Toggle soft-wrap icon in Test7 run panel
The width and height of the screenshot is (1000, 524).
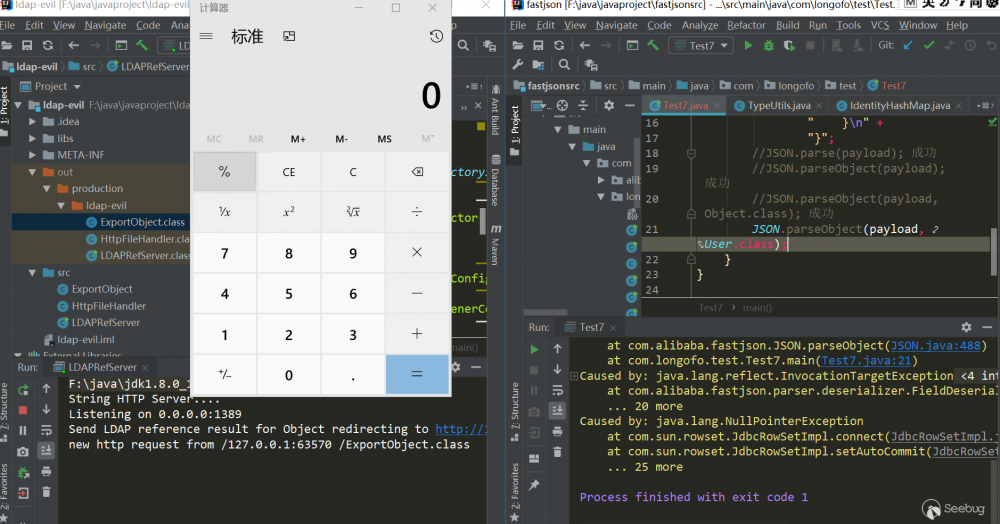click(x=557, y=390)
